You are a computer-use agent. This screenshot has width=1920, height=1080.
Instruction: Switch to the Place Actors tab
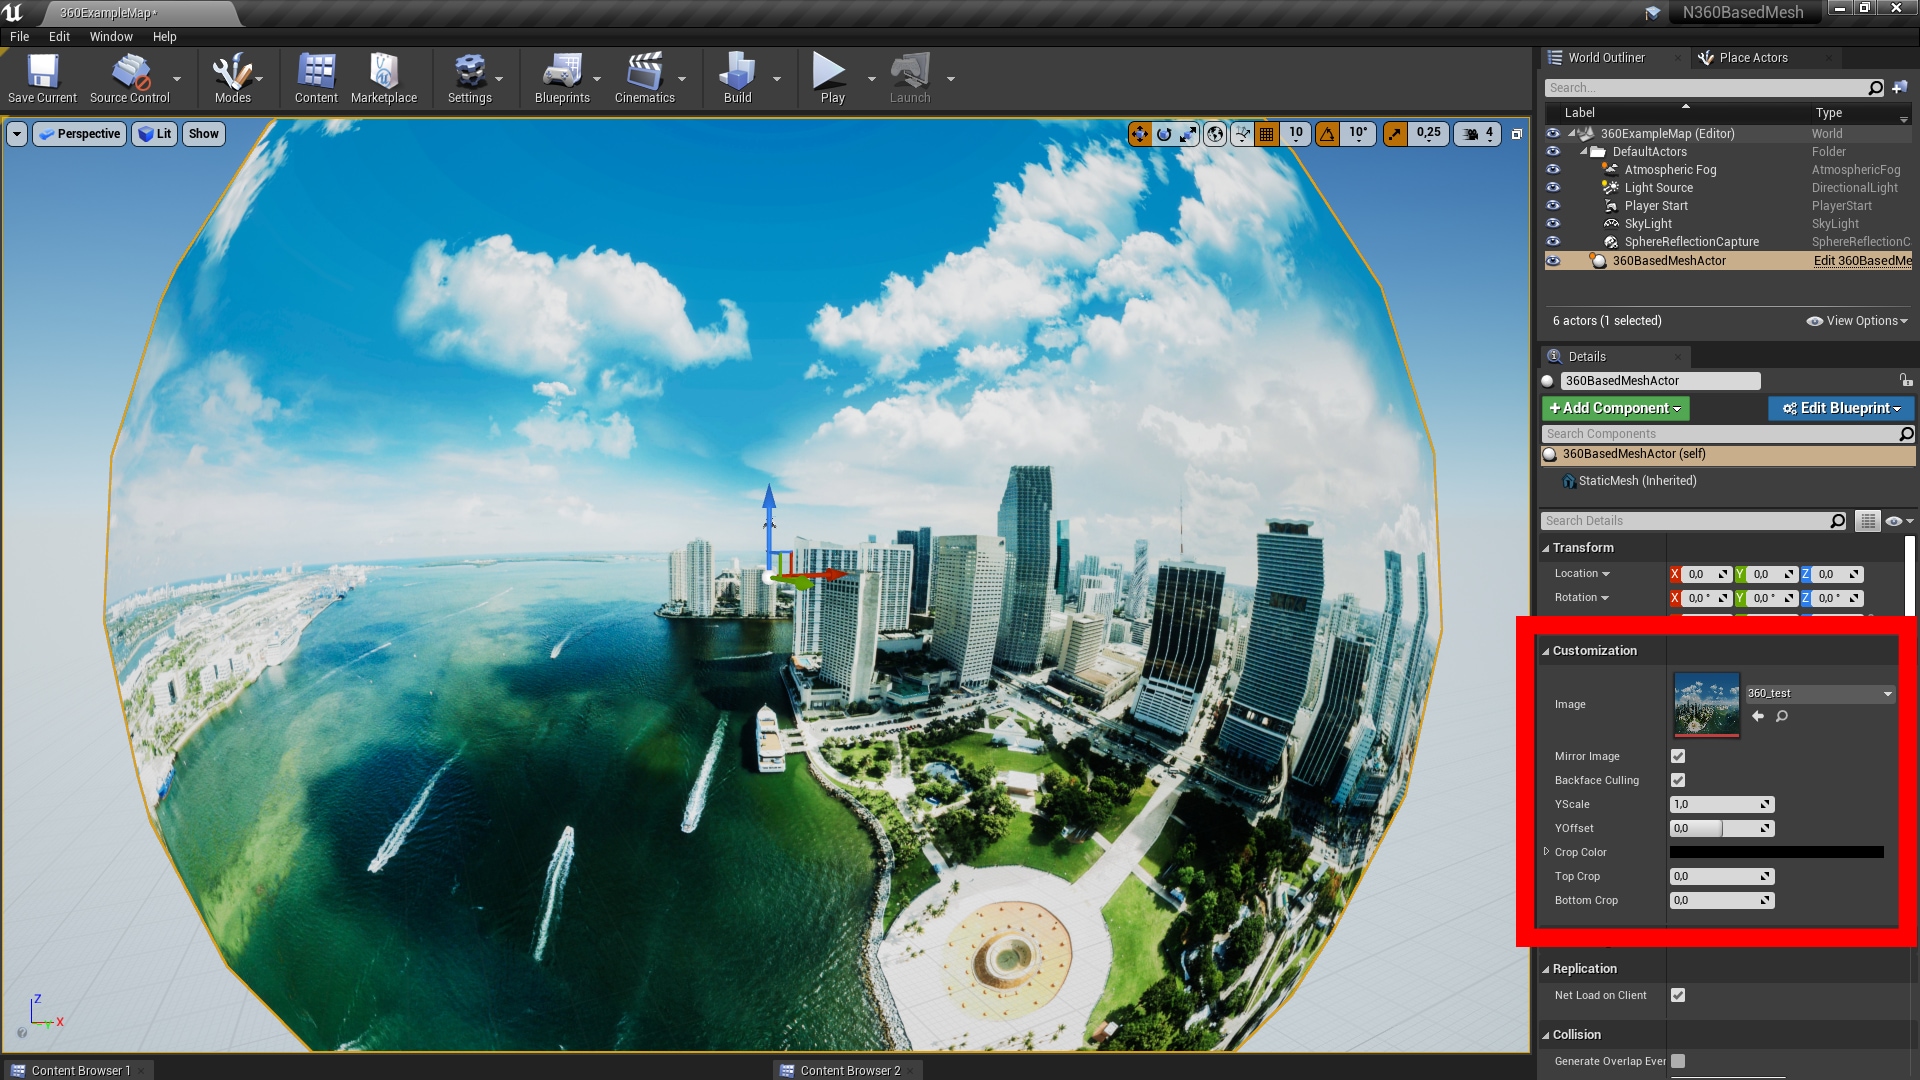tap(1753, 57)
